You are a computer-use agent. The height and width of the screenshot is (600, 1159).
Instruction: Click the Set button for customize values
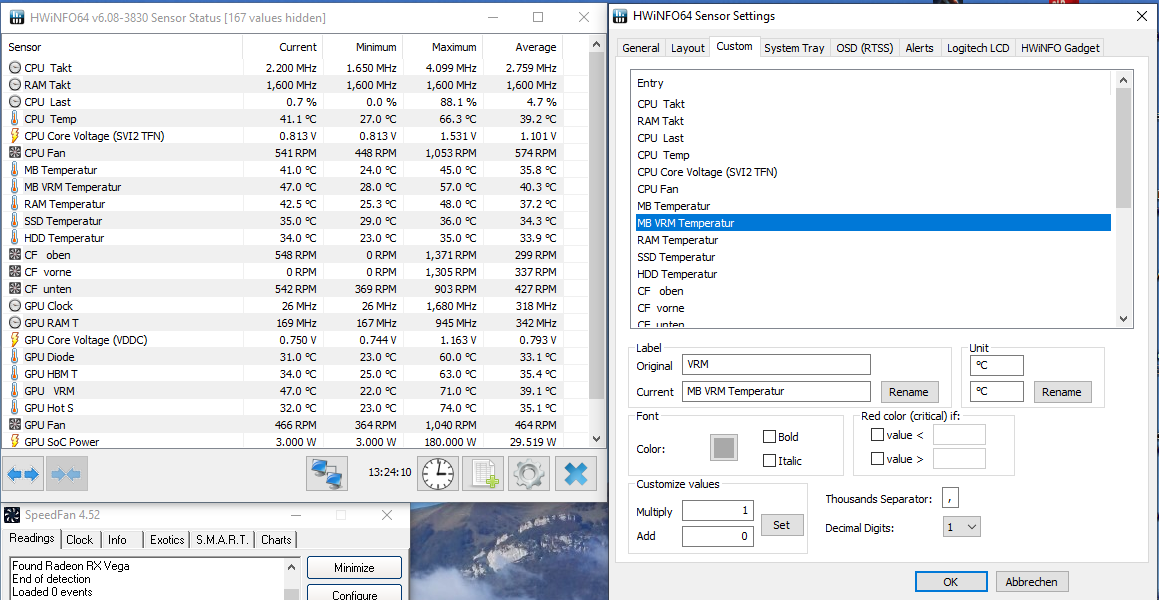pos(782,525)
